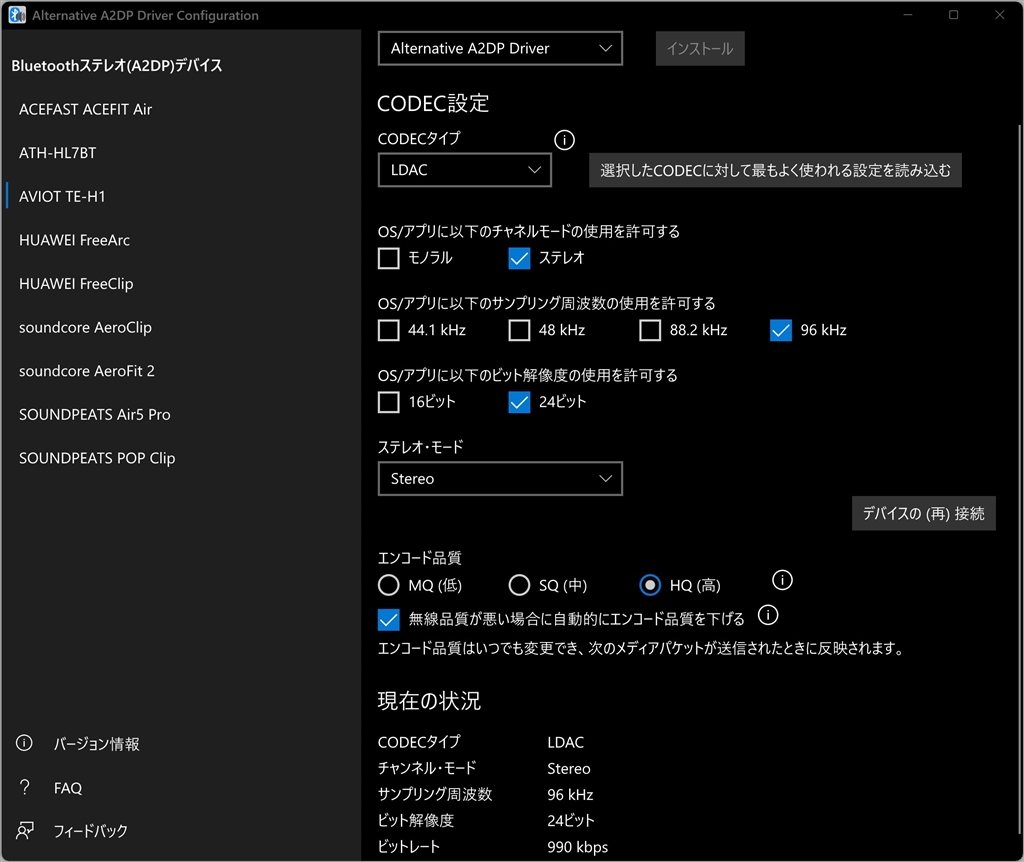Enable the 48 kHz sampling checkbox
1024x862 pixels.
pos(519,330)
